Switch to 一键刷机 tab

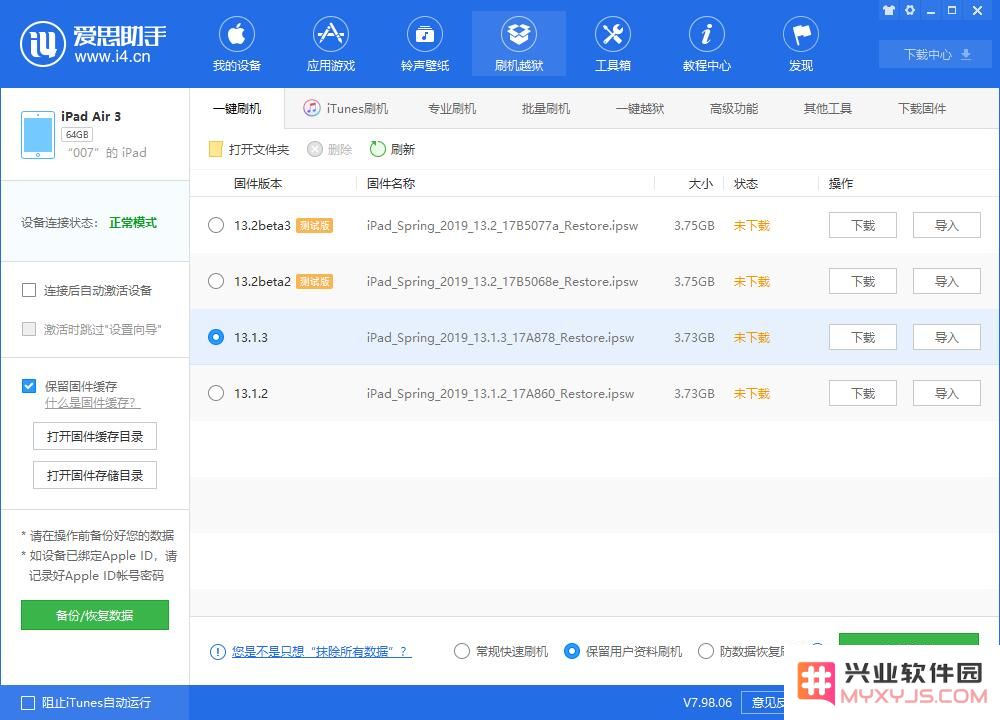pos(237,109)
